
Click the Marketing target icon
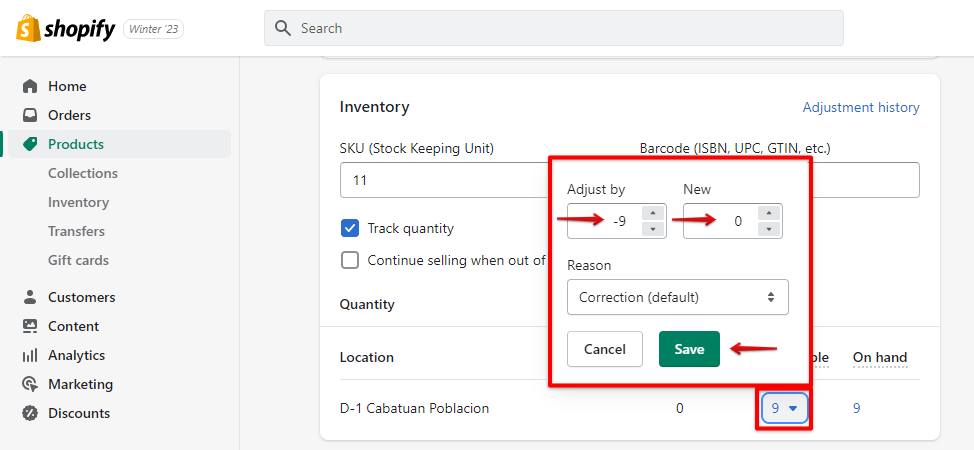30,384
